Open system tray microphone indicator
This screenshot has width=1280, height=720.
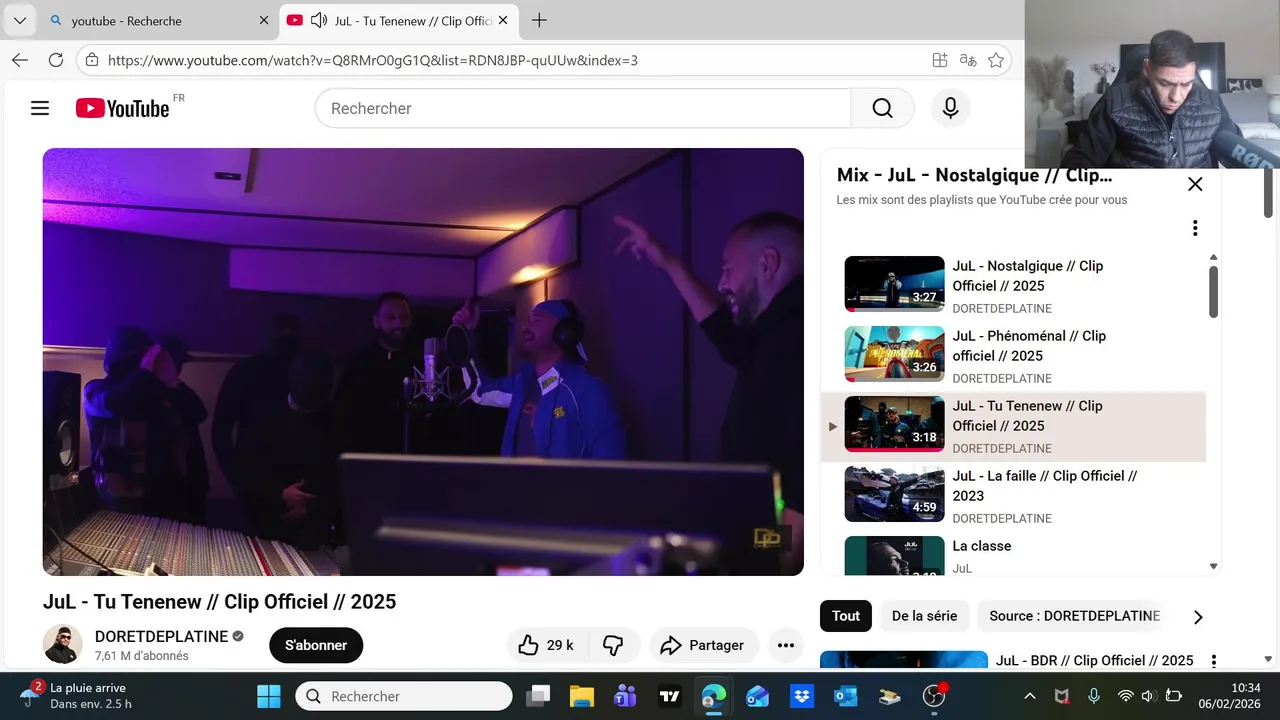(1094, 696)
